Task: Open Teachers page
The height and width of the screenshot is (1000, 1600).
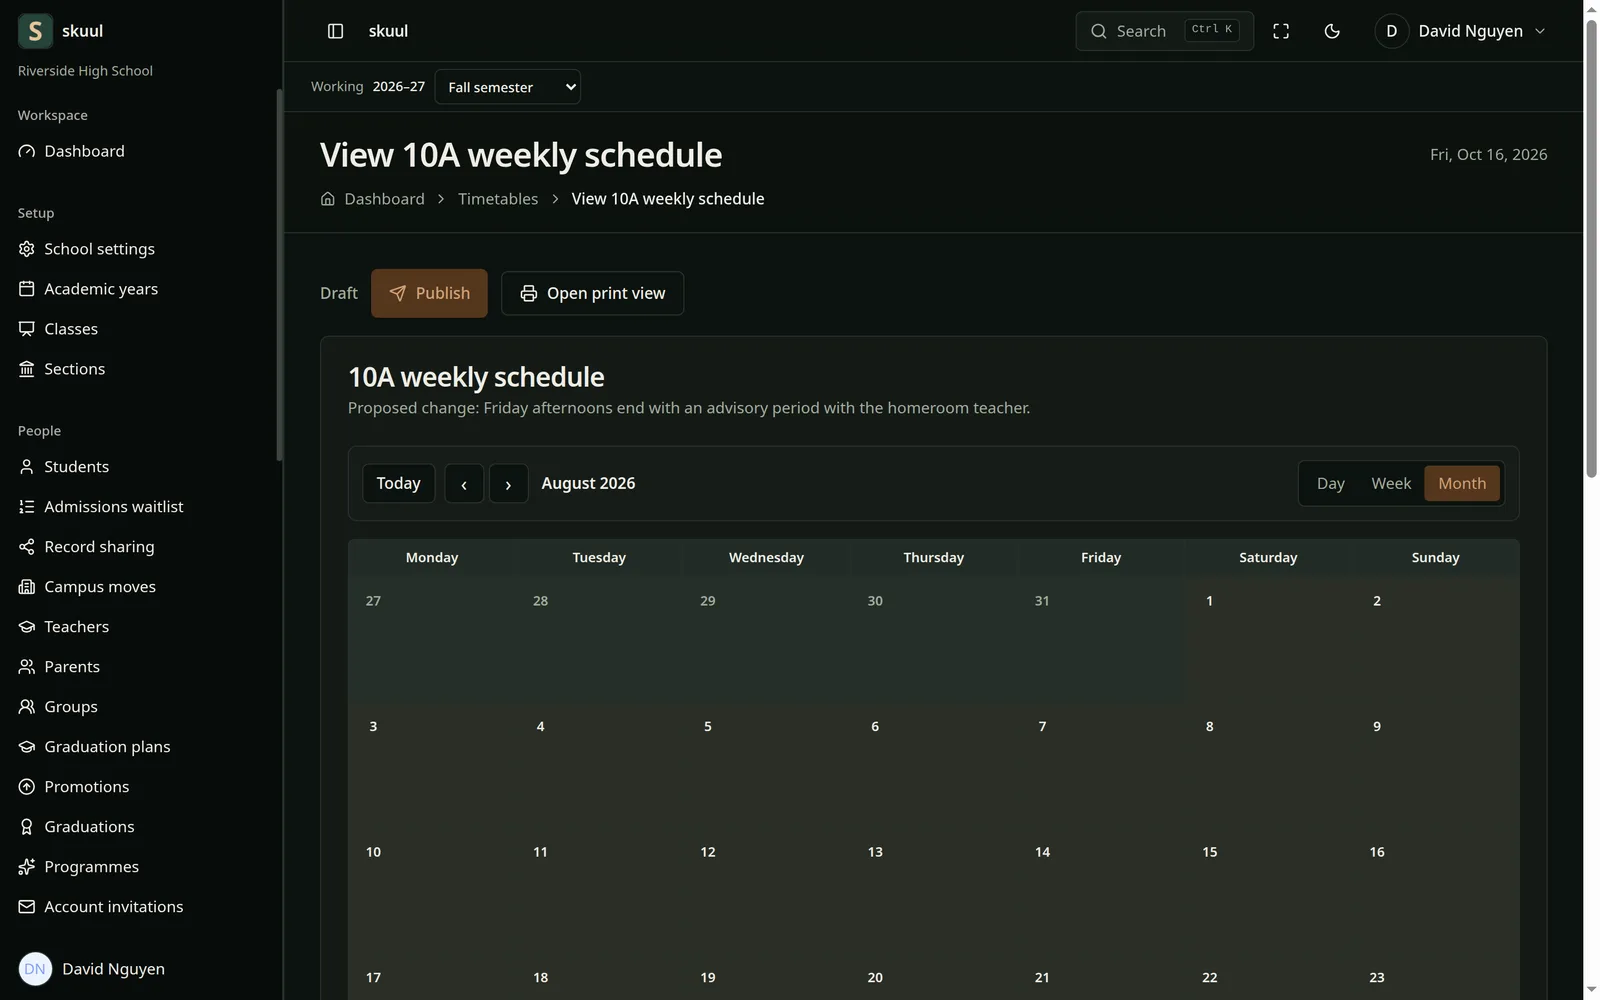Action: (140, 627)
